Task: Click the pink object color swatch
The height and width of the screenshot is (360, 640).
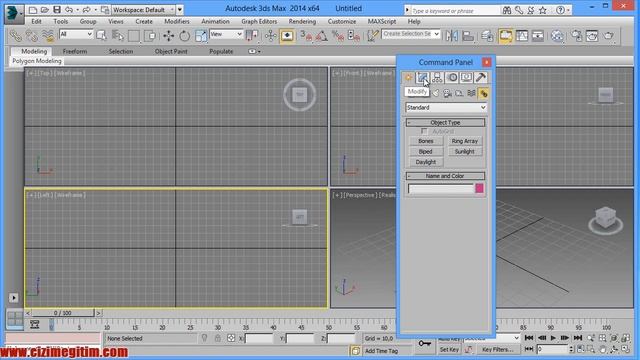Action: click(479, 188)
